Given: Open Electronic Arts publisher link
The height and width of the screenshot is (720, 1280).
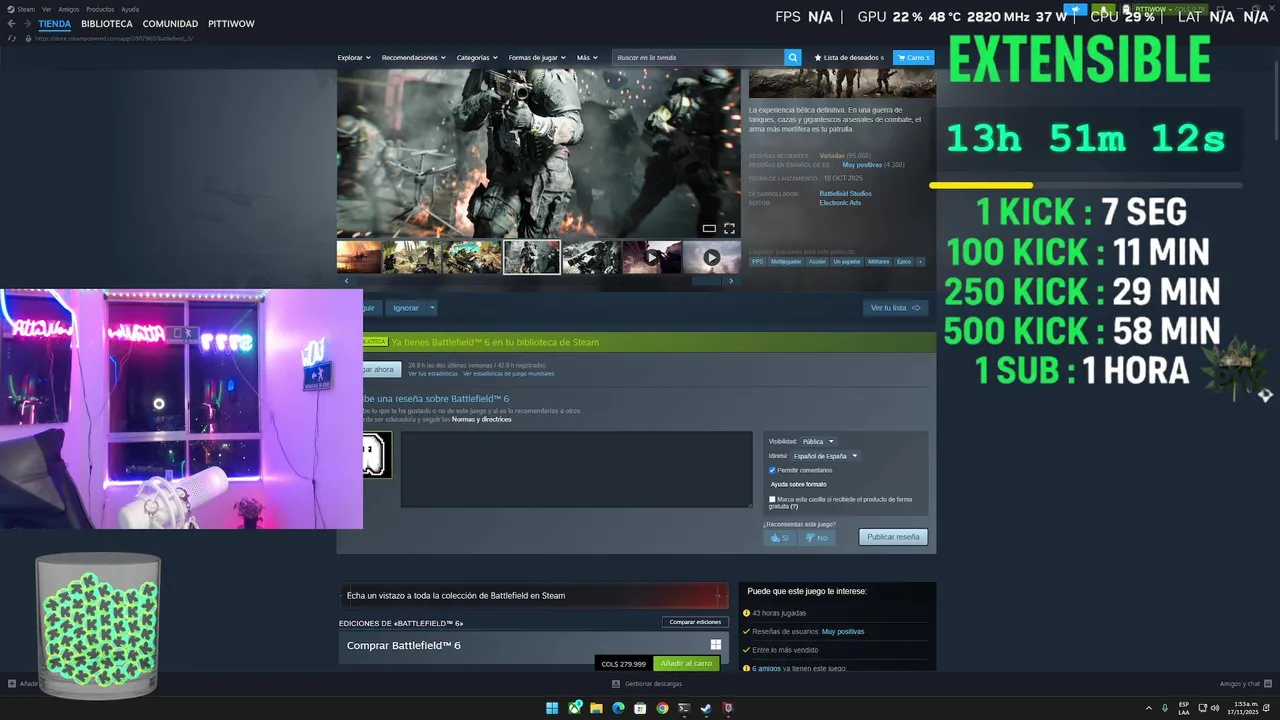Looking at the screenshot, I should 840,203.
